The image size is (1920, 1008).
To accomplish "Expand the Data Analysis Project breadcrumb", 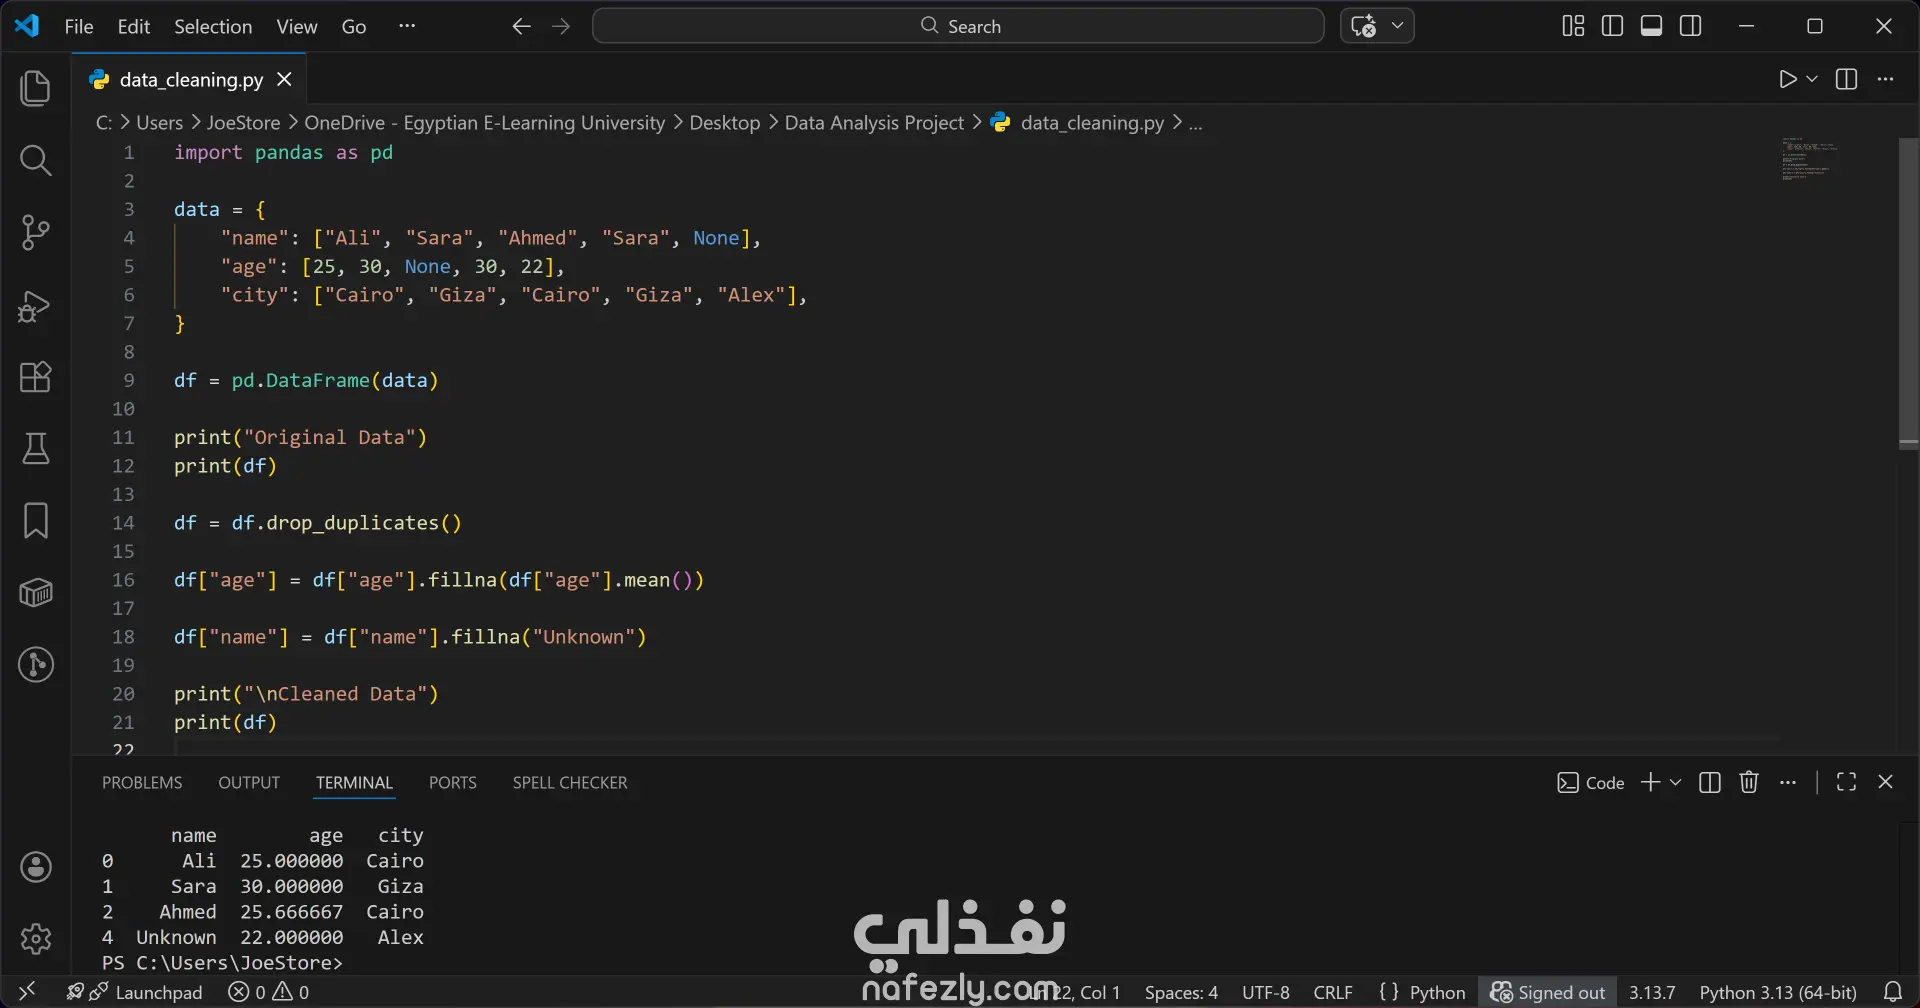I will coord(874,123).
